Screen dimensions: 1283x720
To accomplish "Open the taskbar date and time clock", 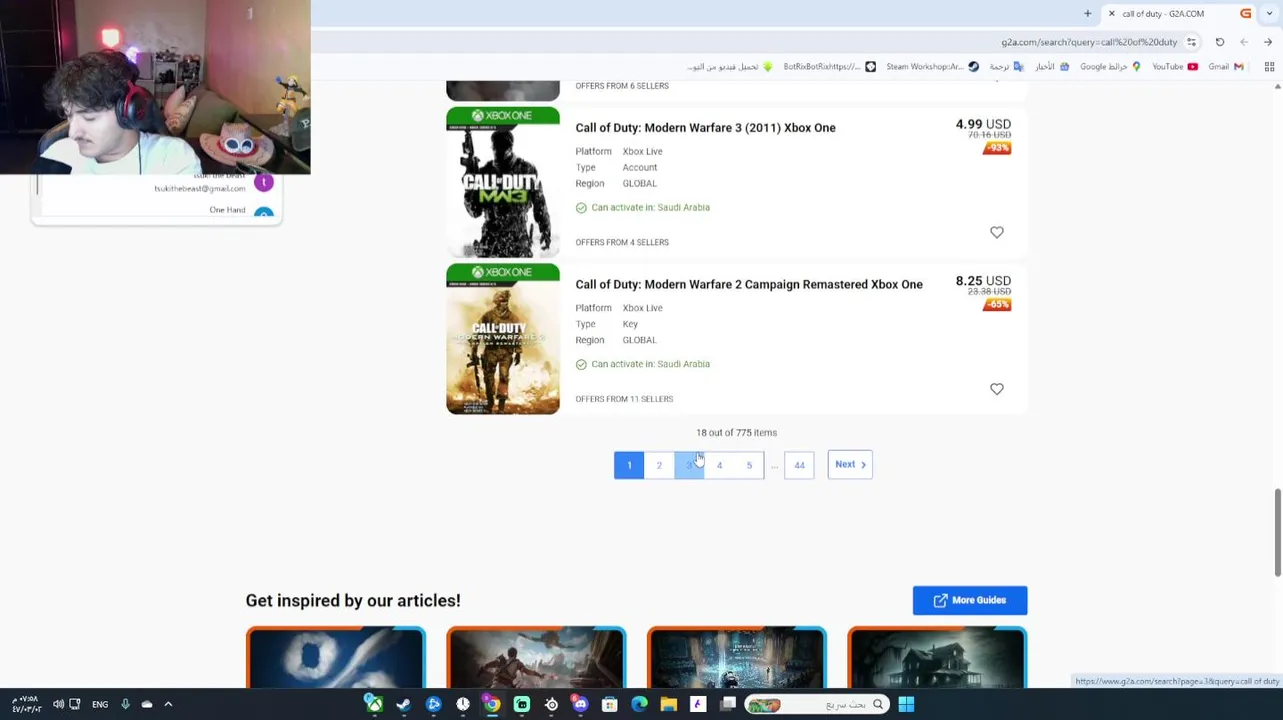I will [29, 704].
